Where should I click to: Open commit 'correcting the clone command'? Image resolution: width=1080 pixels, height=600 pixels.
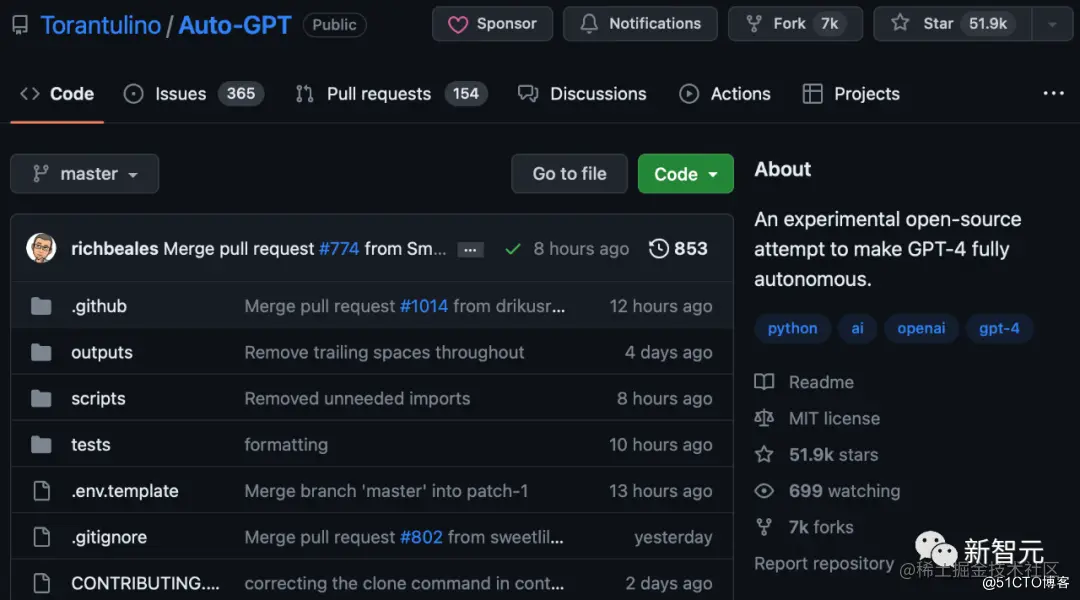(404, 583)
